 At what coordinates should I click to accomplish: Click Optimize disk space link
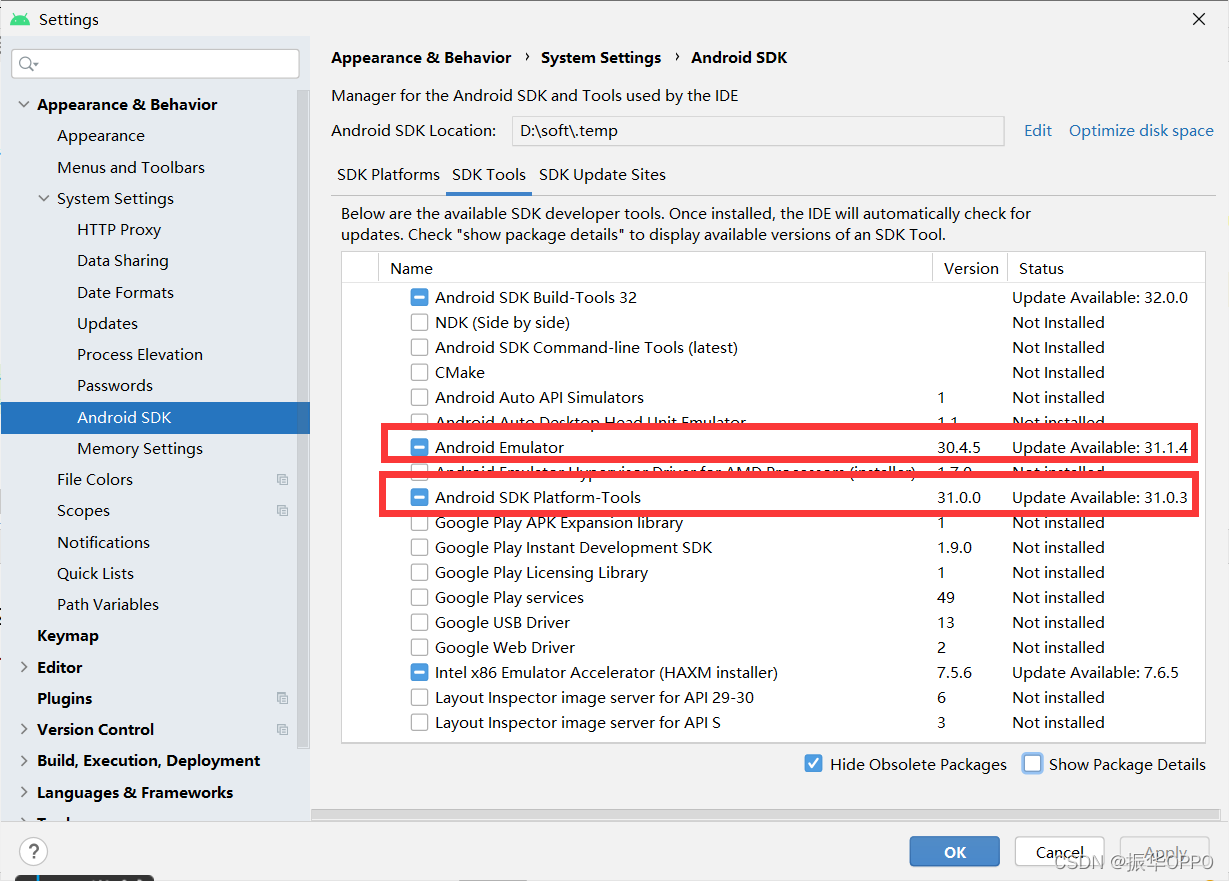pos(1141,130)
